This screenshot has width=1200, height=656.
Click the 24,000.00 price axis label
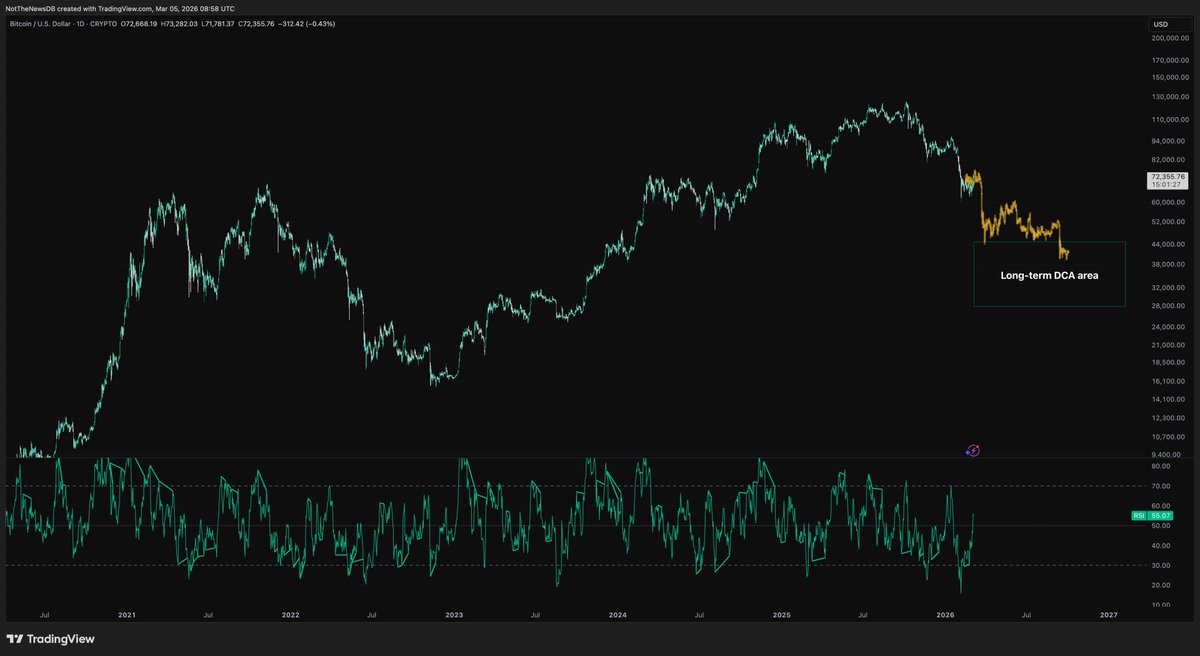pyautogui.click(x=1168, y=328)
